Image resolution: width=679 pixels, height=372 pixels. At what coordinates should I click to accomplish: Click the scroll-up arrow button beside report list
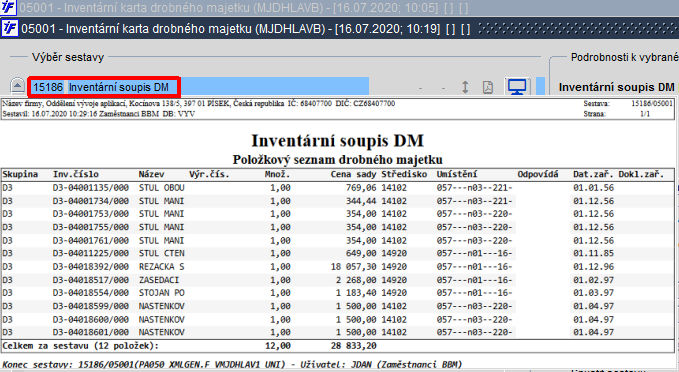[17, 86]
